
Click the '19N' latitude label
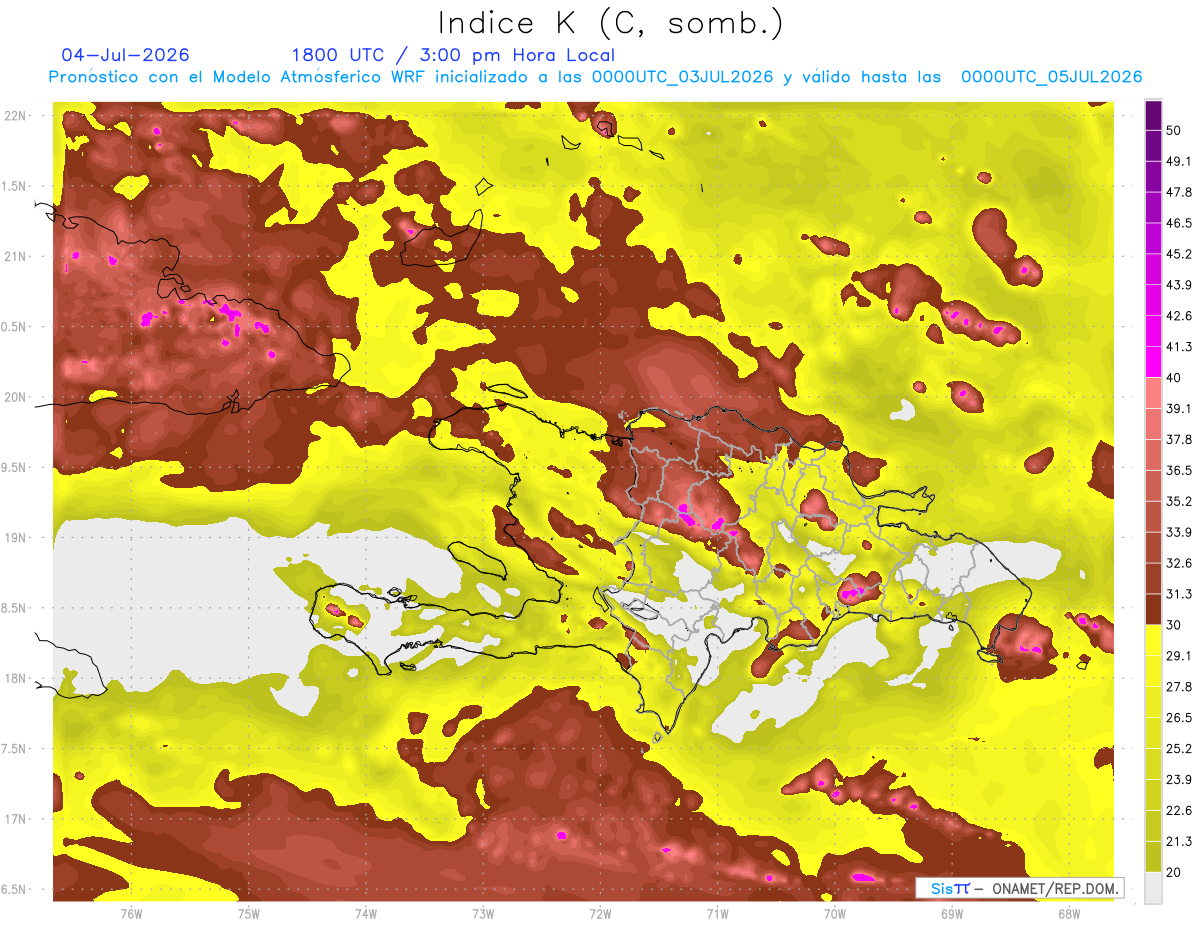point(17,538)
